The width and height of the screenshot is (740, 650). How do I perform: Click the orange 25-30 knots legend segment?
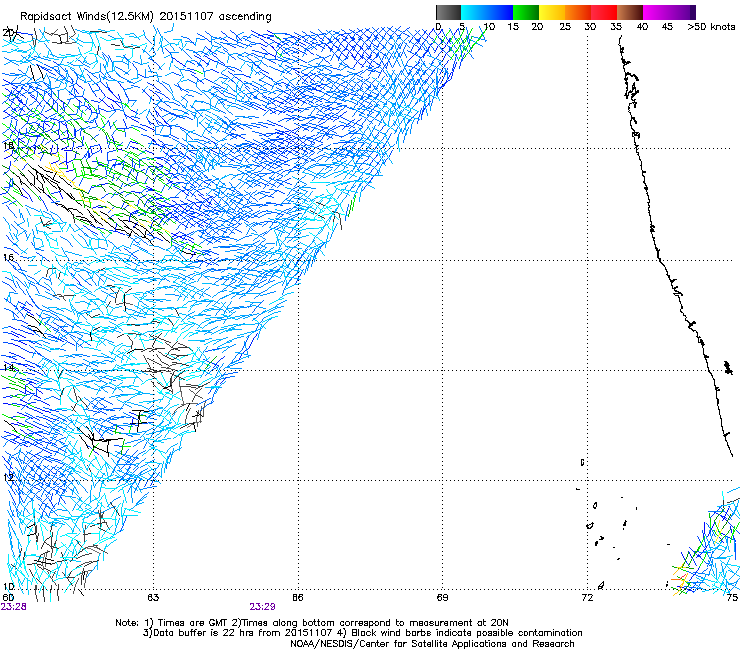[x=578, y=12]
